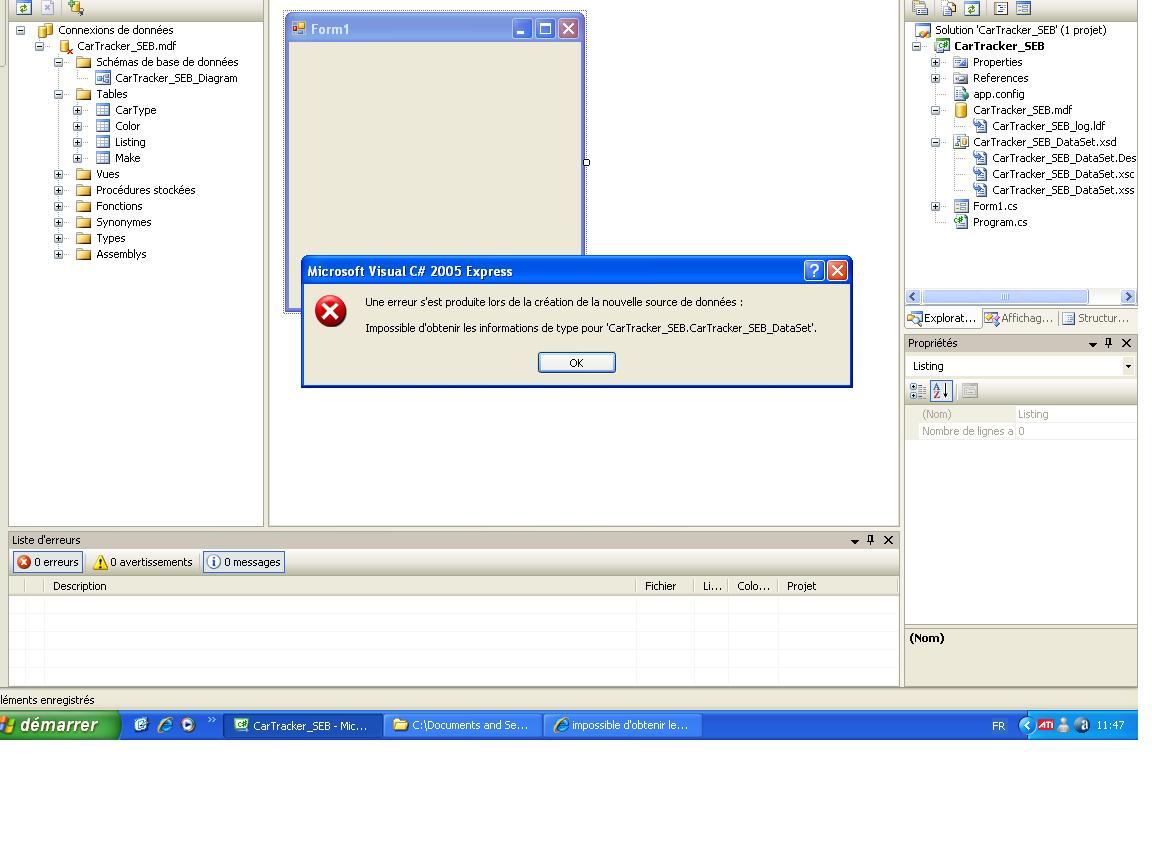Open the C:\Documents and Se... taskbar button
Viewport: 1152px width, 864px height.
[x=462, y=725]
